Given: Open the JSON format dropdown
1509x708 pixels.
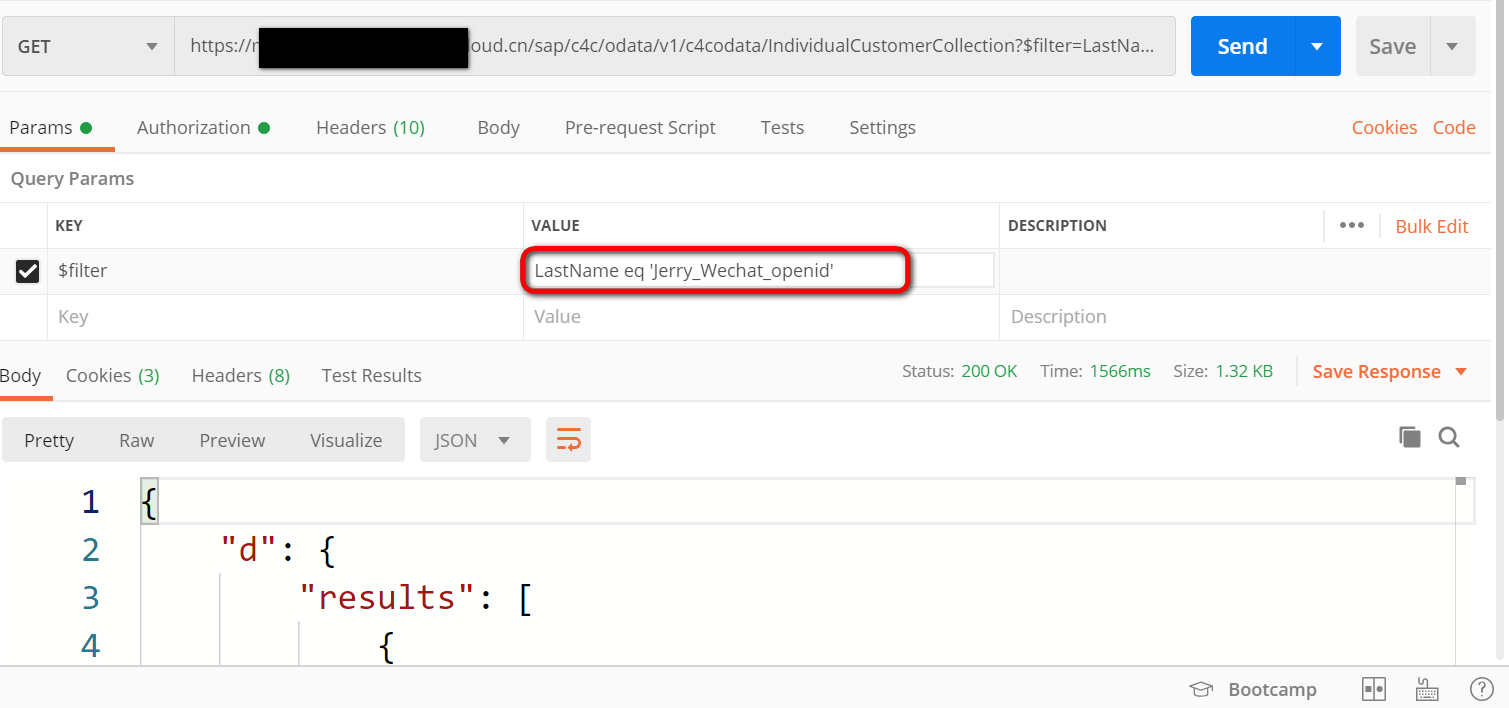Looking at the screenshot, I should click(475, 440).
